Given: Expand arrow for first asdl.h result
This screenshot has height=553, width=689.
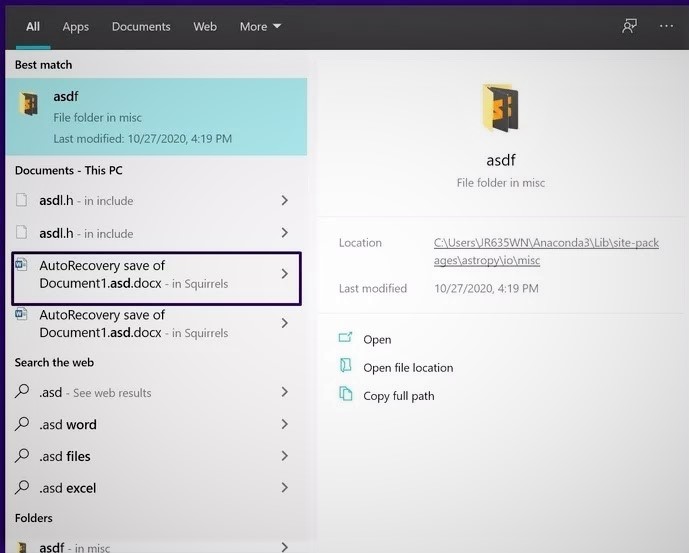Looking at the screenshot, I should [x=285, y=201].
